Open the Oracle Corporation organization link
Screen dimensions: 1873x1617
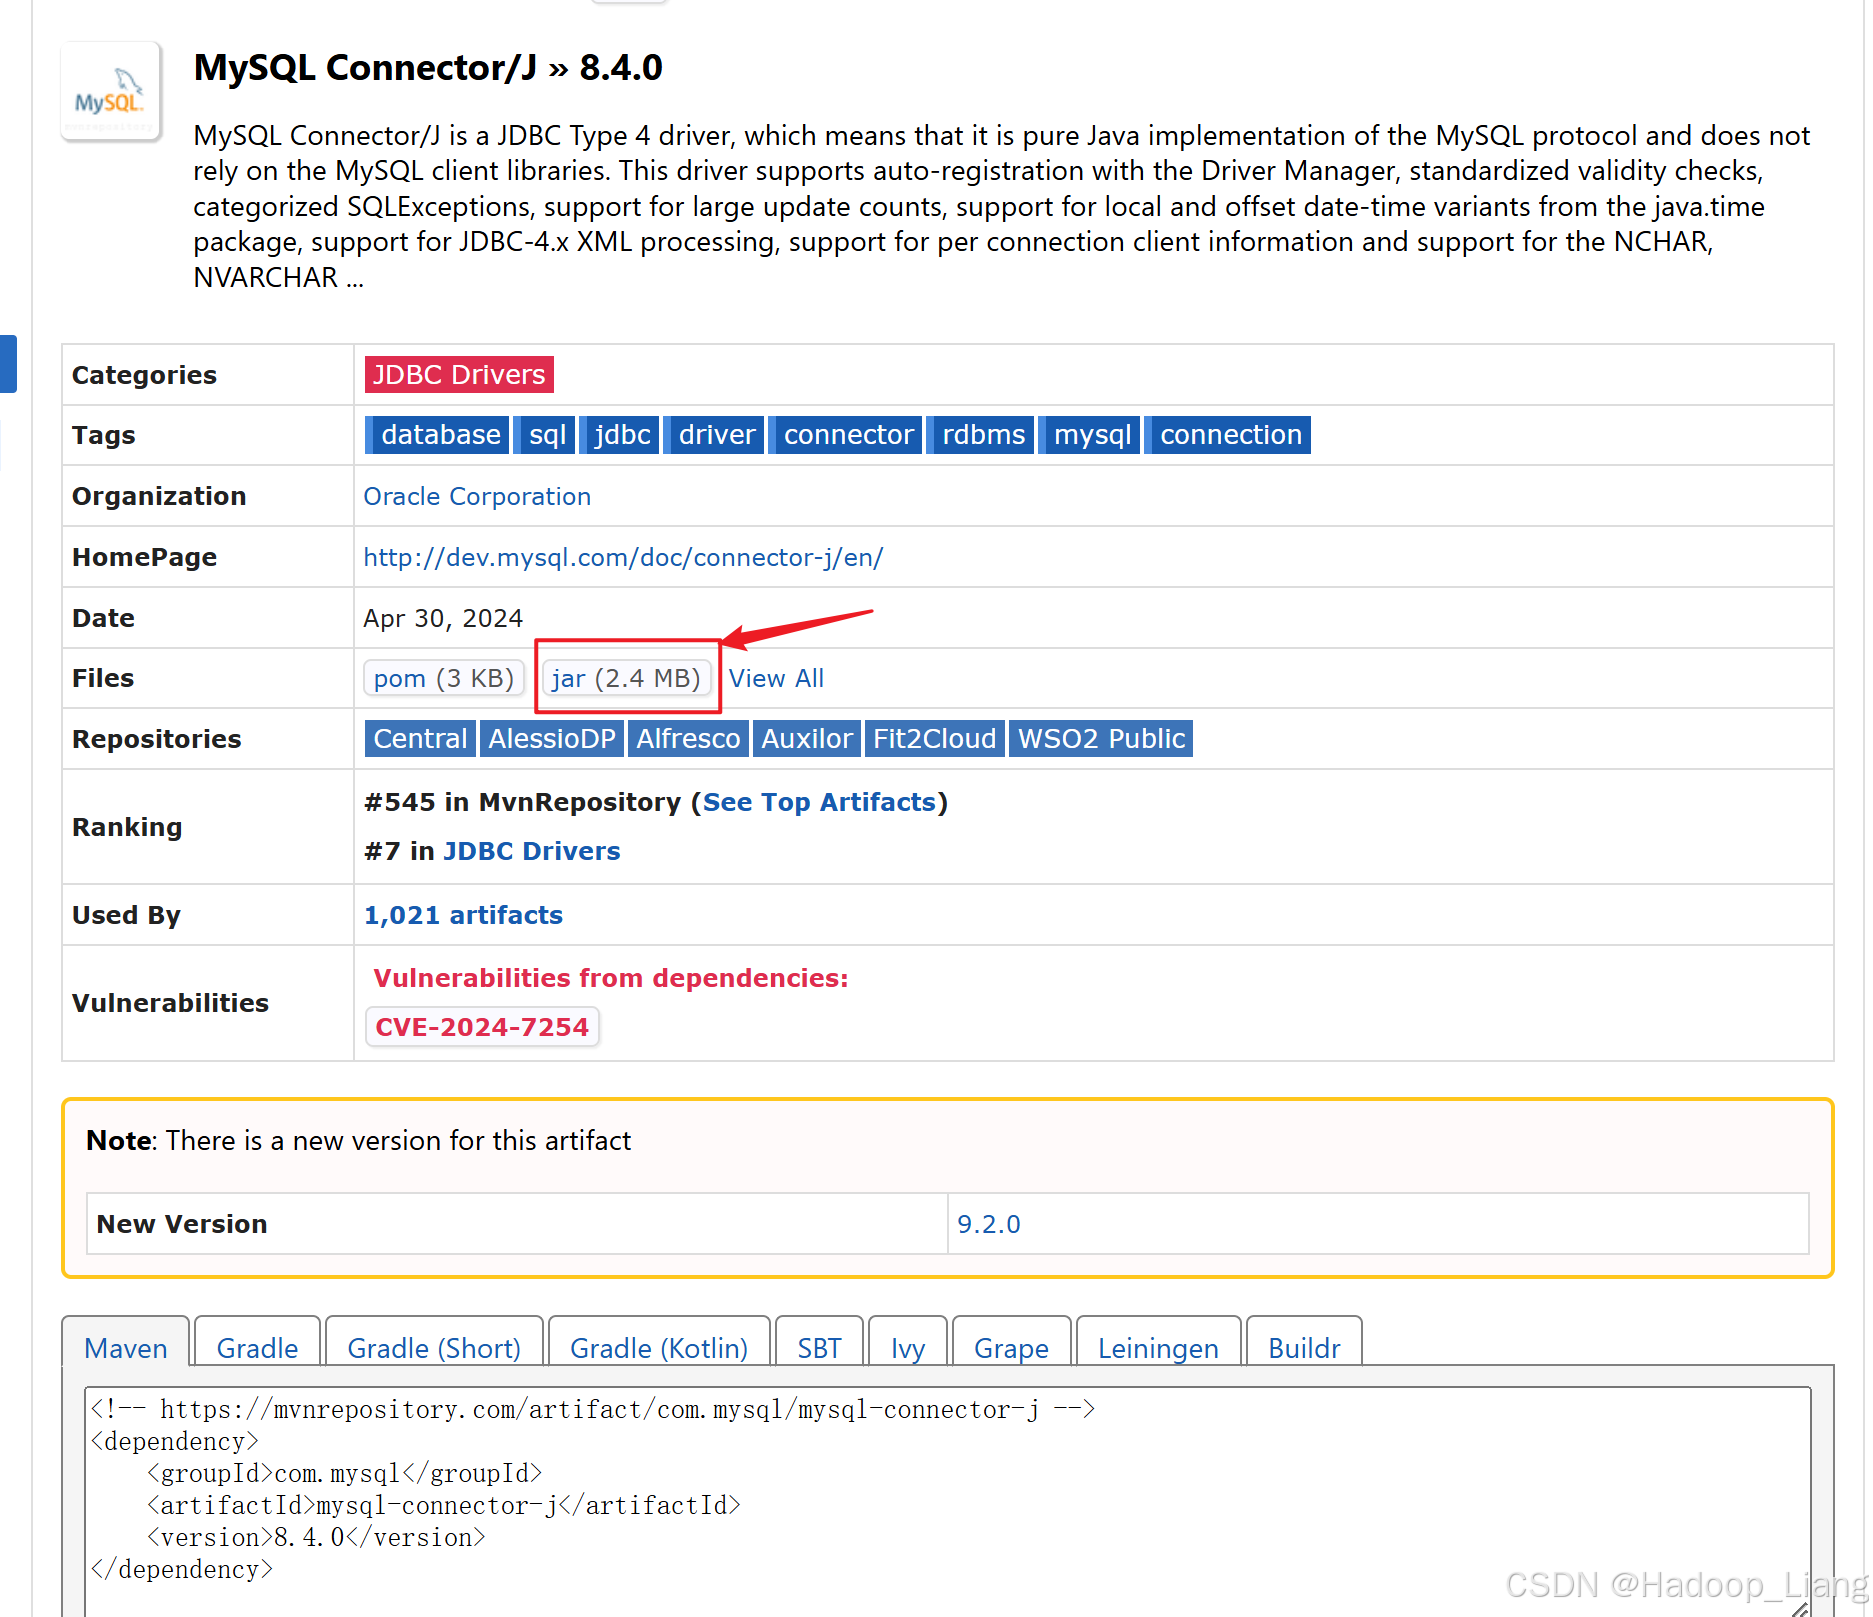click(477, 496)
